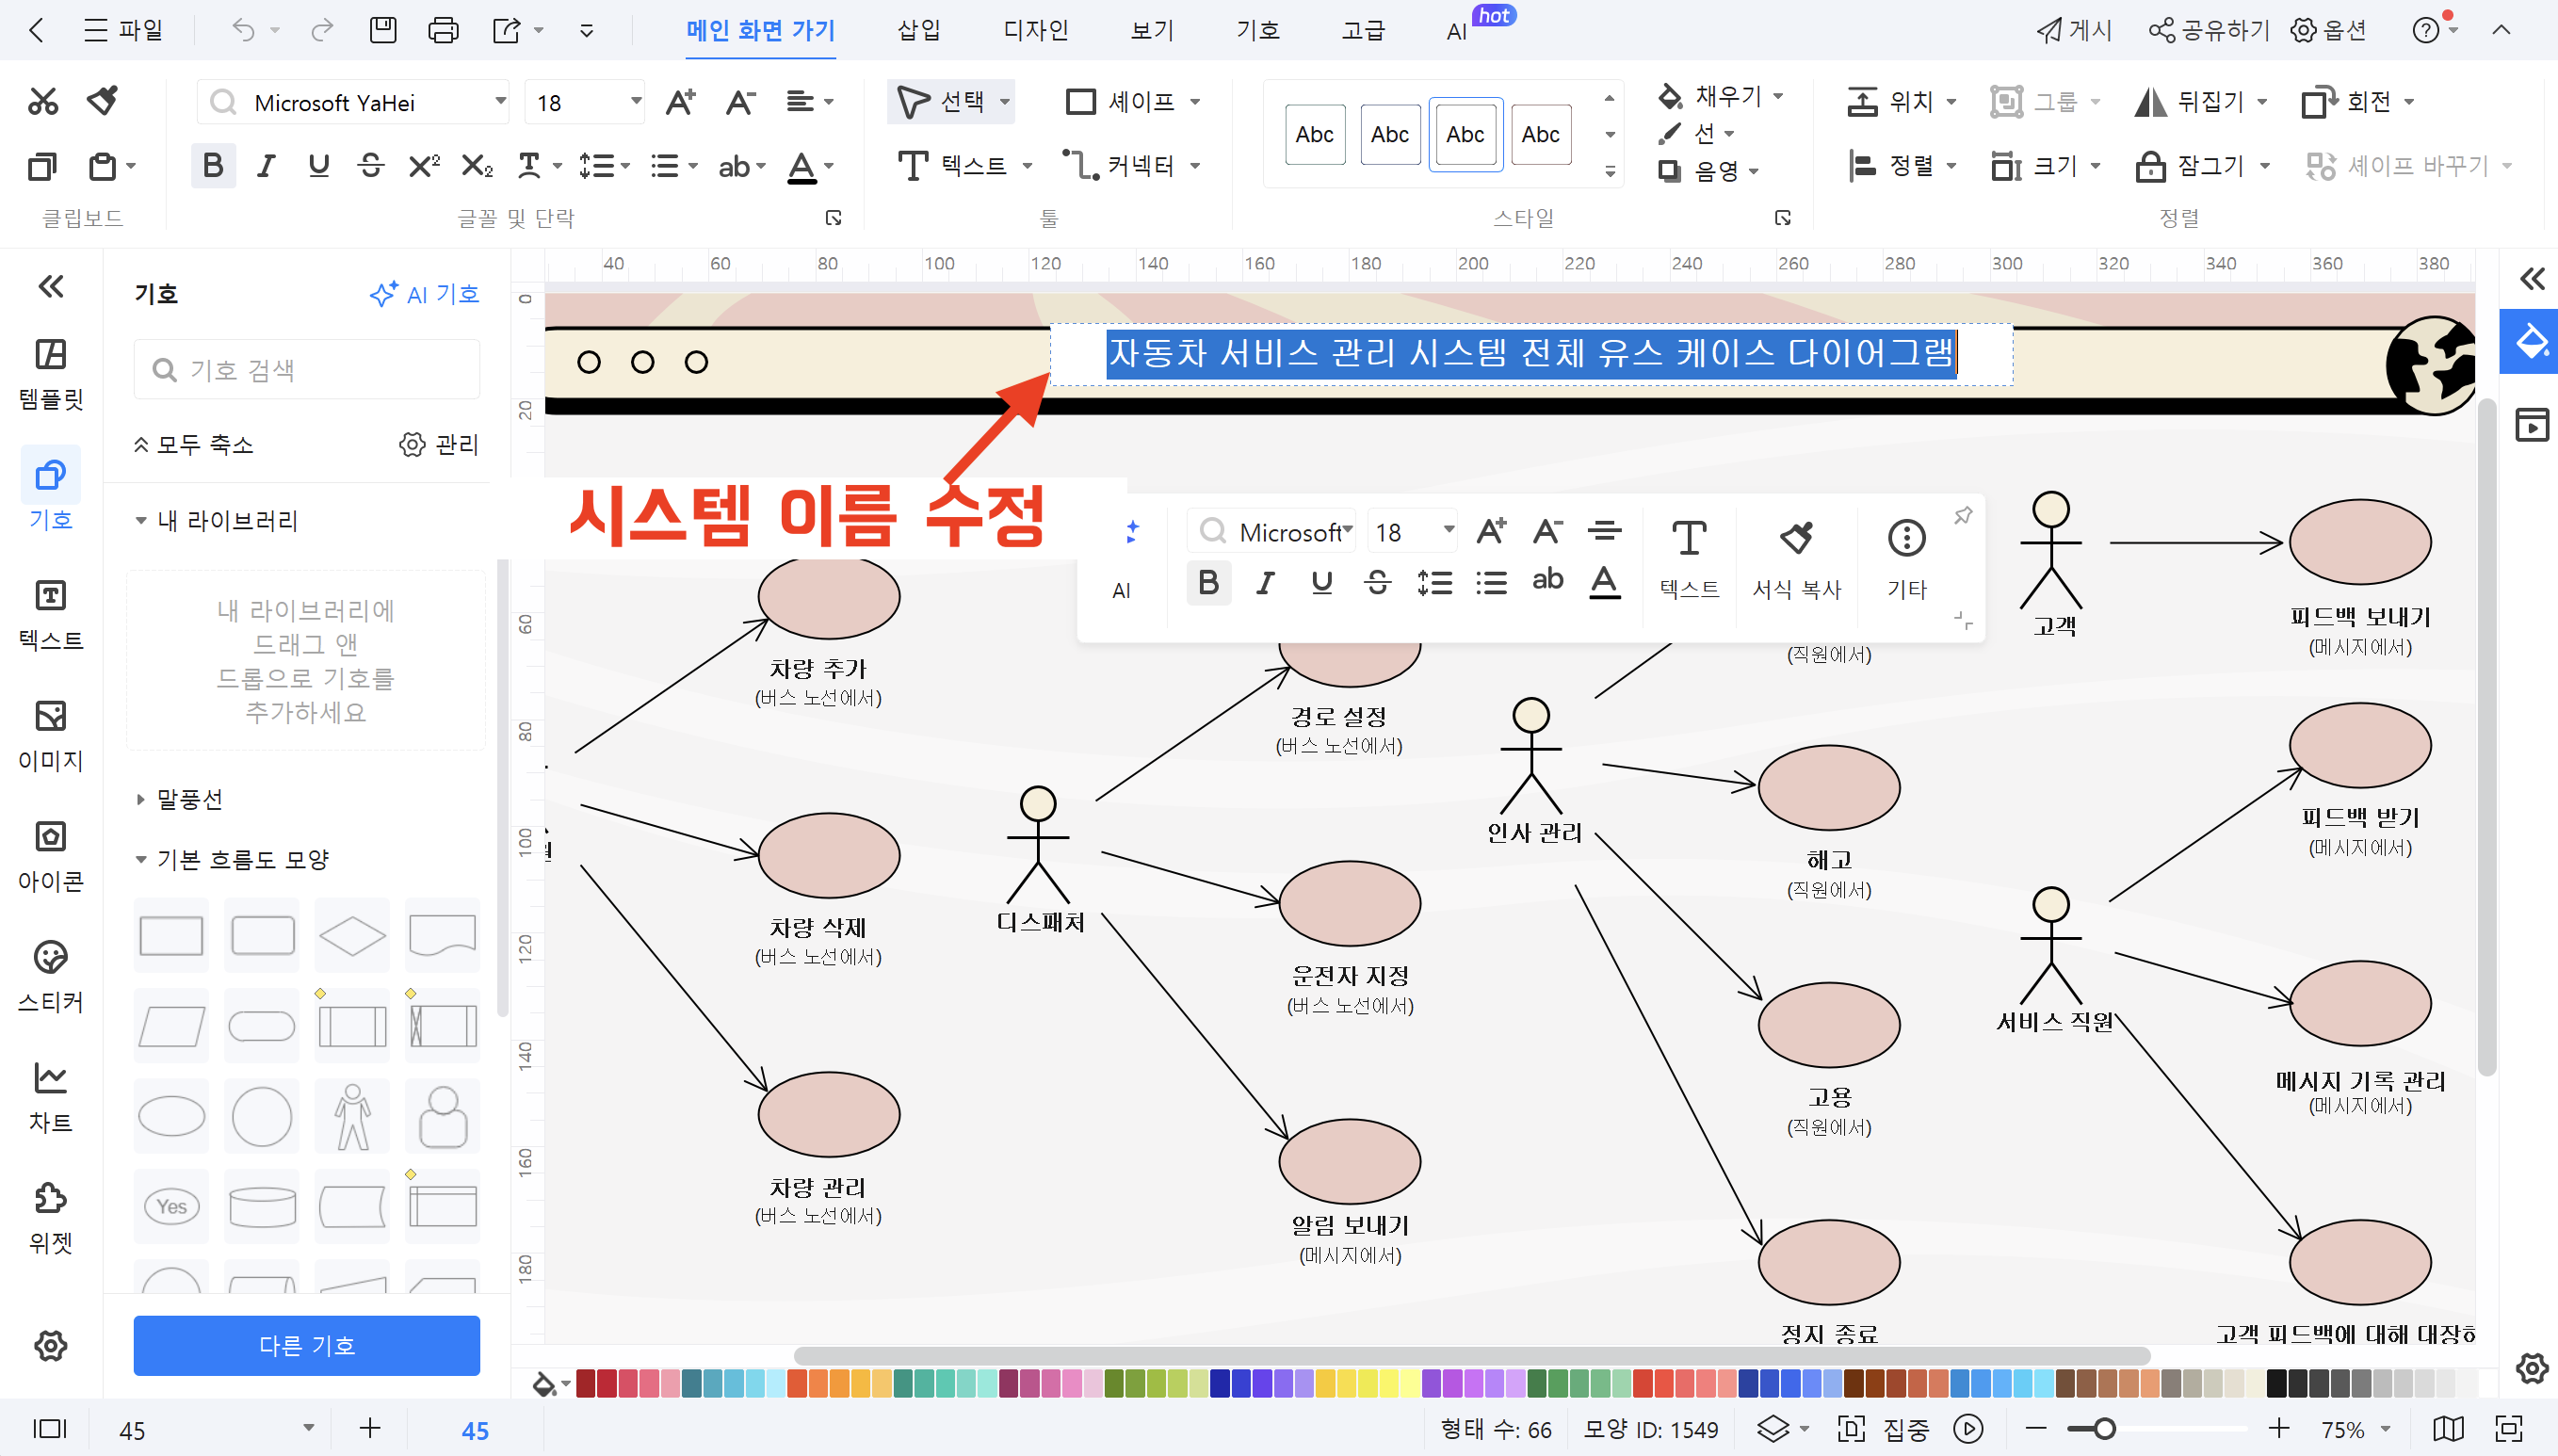Click the 다른 기호 button
The width and height of the screenshot is (2558, 1456).
306,1345
